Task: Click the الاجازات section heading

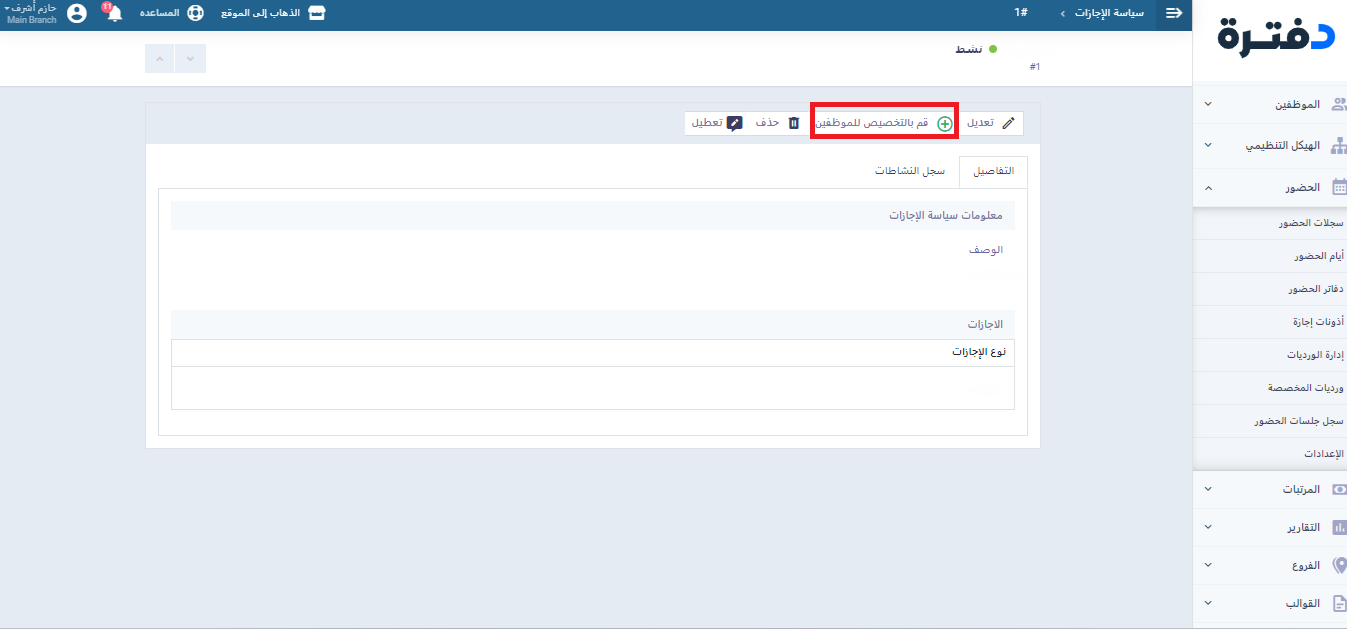Action: coord(985,325)
